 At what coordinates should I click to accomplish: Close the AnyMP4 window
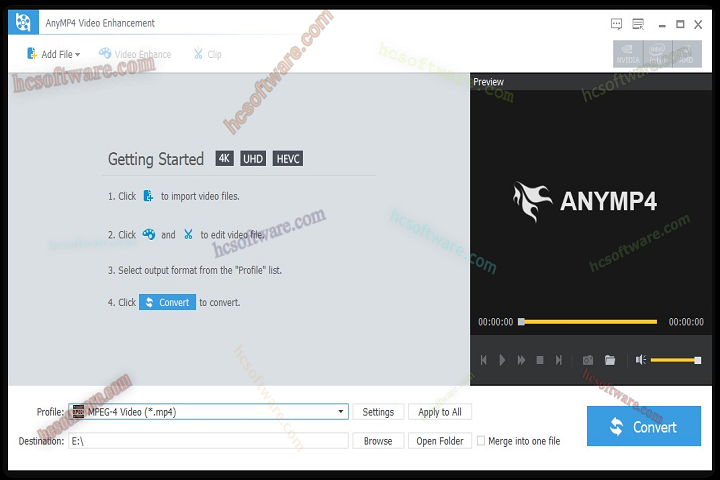(698, 24)
